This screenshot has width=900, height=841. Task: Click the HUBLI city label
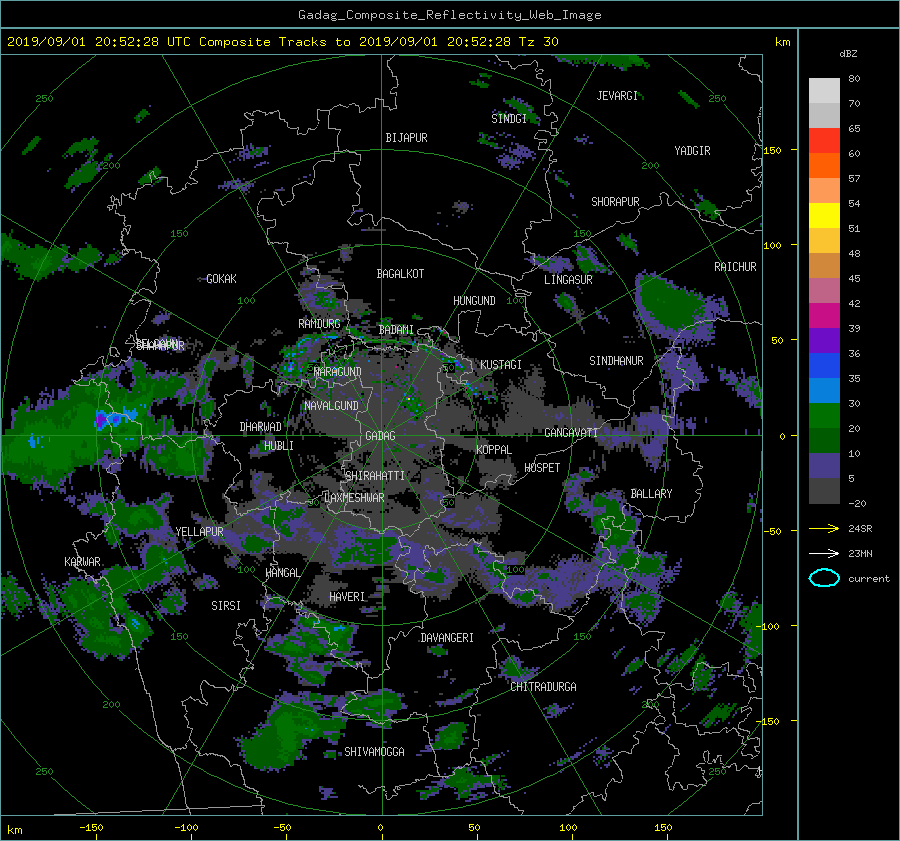pos(279,446)
